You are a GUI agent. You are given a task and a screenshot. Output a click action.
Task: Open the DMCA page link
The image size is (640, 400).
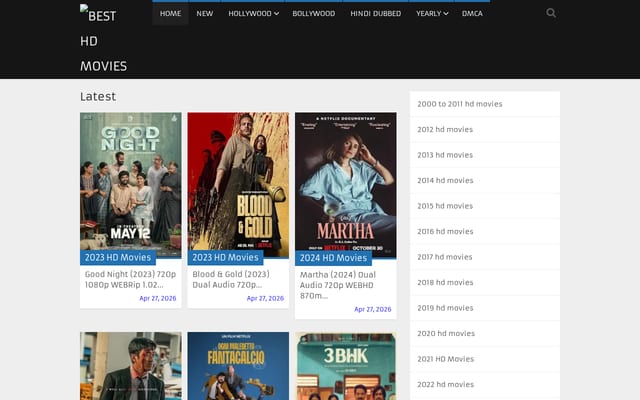(x=472, y=13)
